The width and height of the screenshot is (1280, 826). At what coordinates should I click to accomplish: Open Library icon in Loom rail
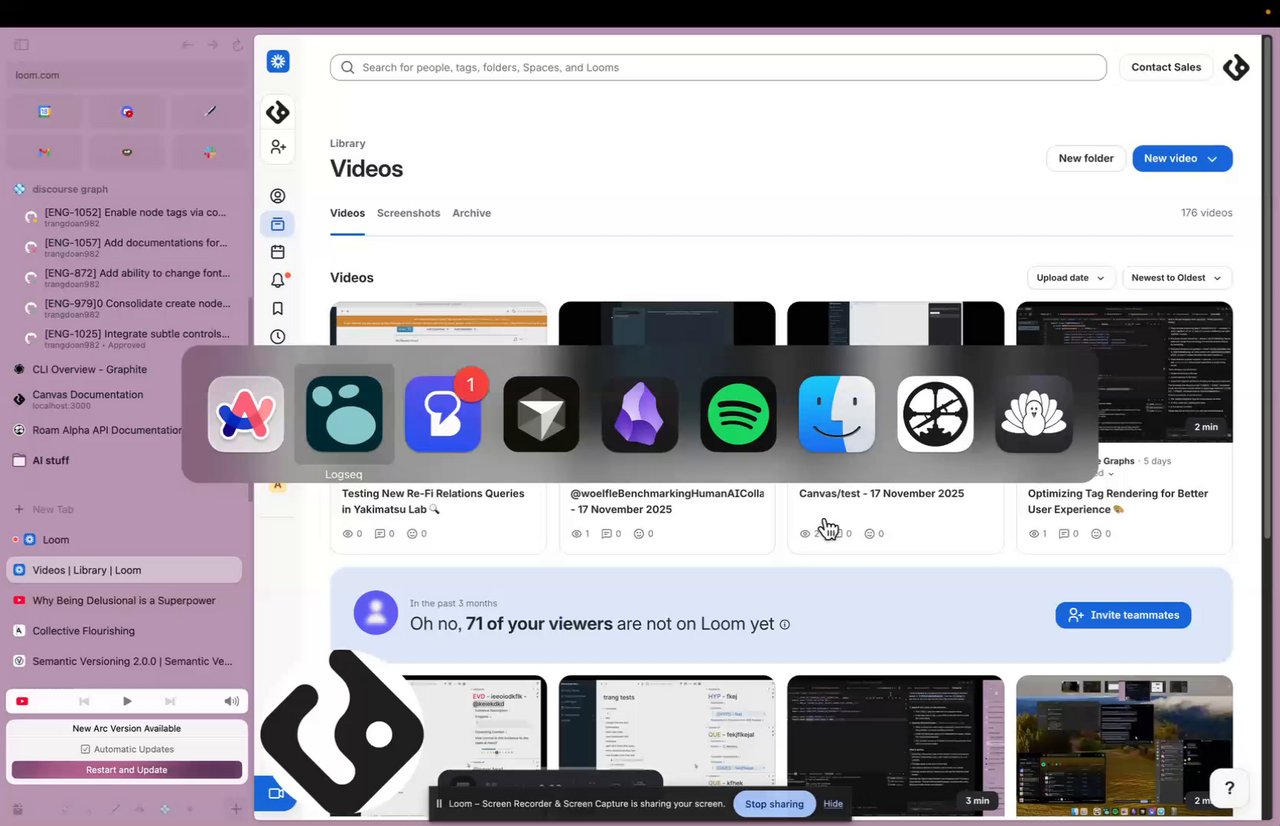[278, 224]
